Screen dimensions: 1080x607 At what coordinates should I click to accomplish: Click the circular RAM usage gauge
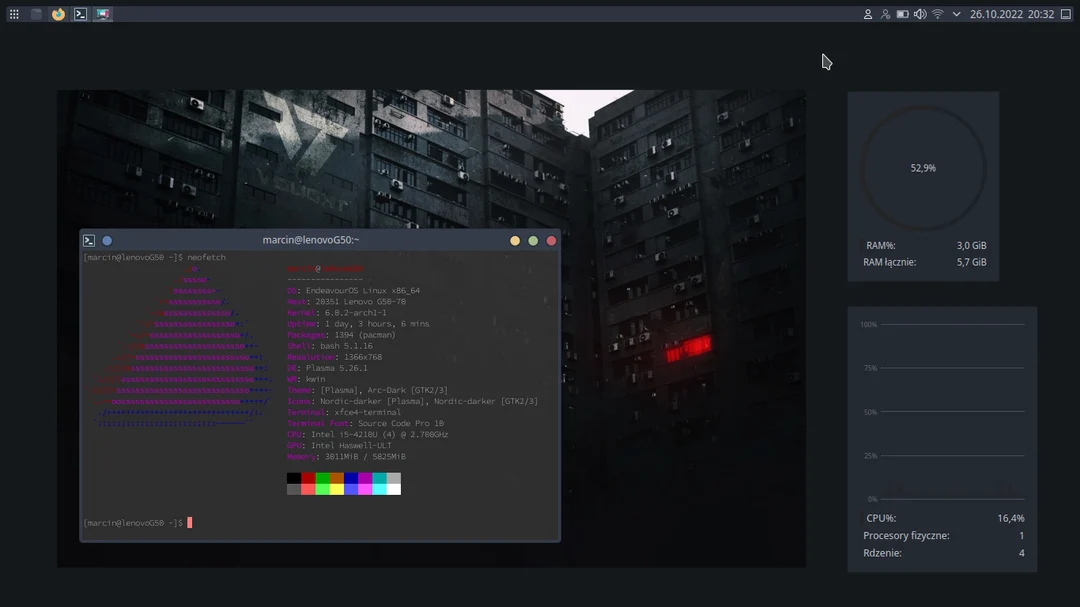924,168
